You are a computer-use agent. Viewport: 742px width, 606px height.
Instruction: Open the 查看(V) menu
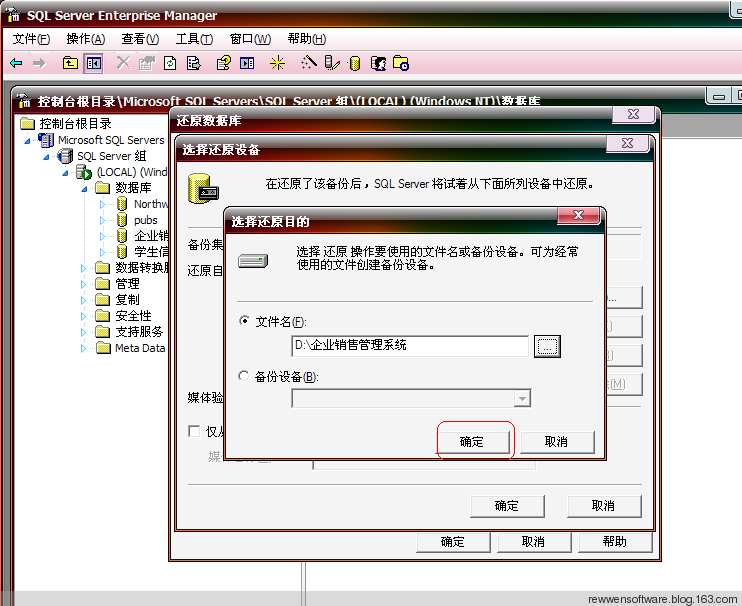click(x=140, y=39)
